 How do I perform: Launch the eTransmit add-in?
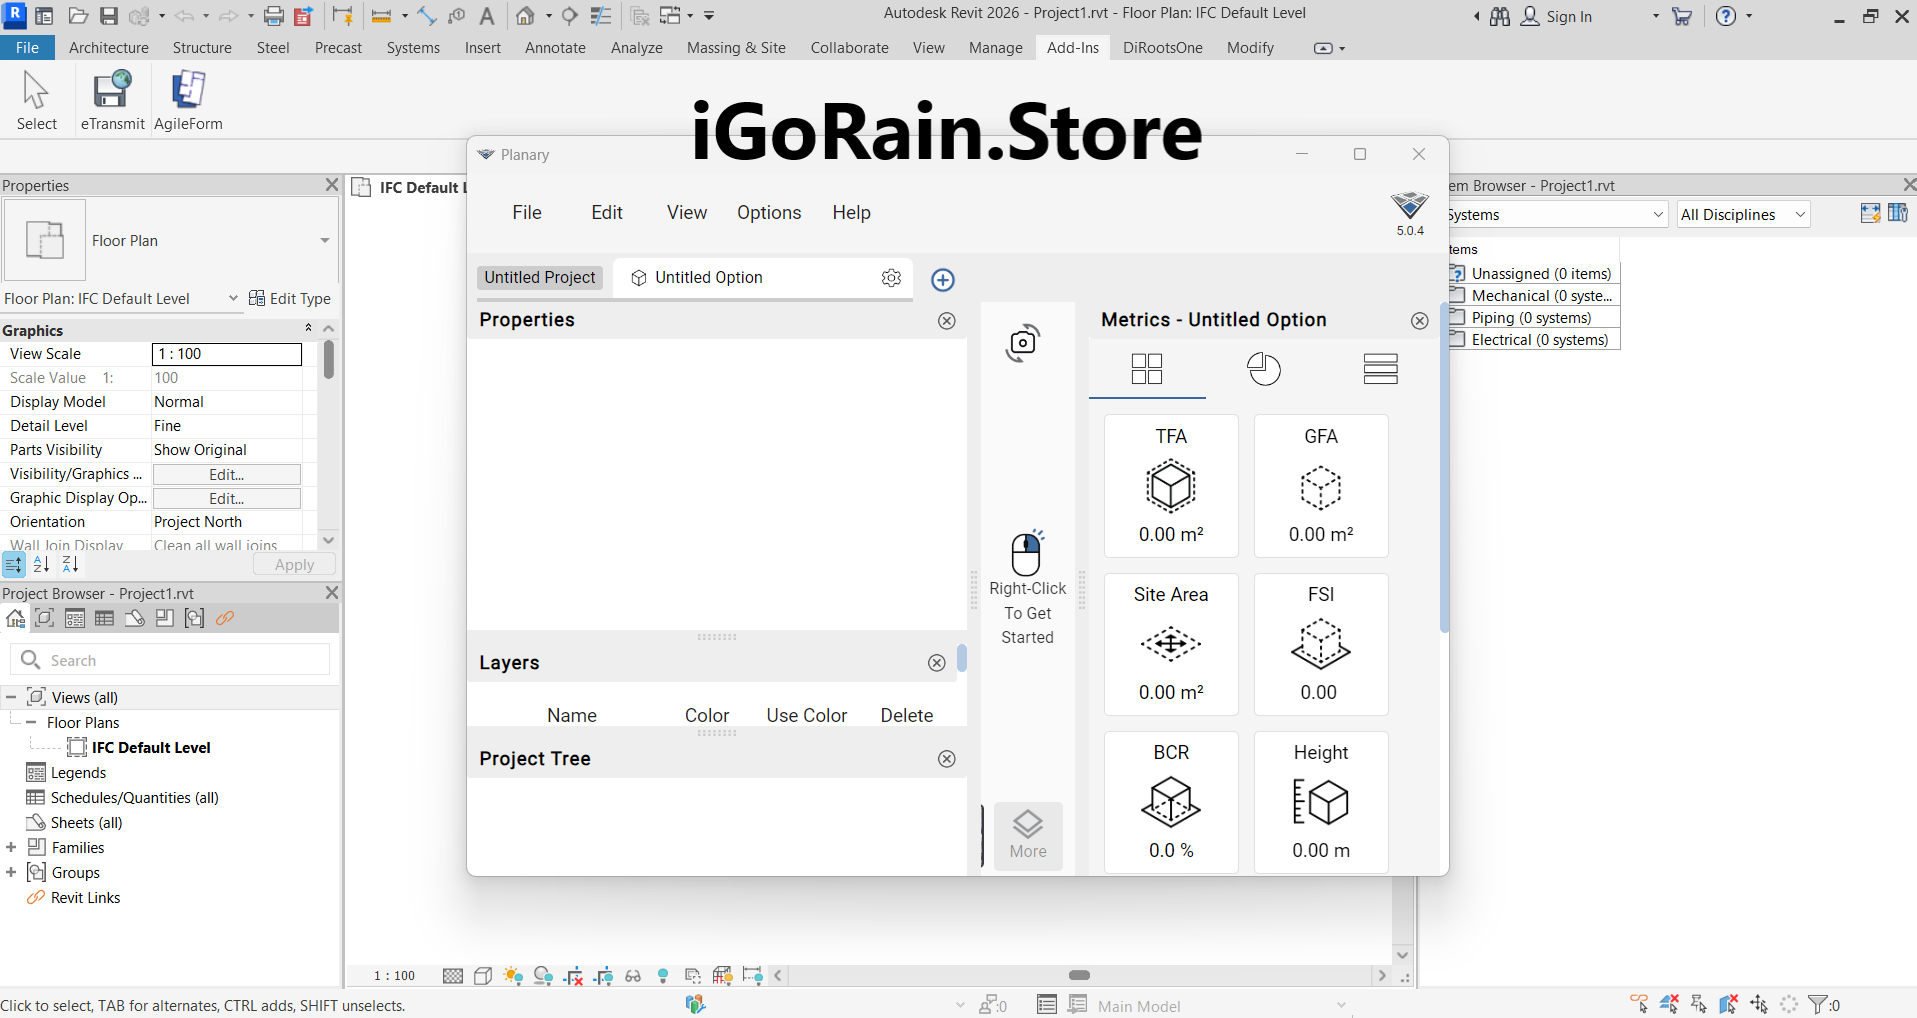pyautogui.click(x=112, y=100)
